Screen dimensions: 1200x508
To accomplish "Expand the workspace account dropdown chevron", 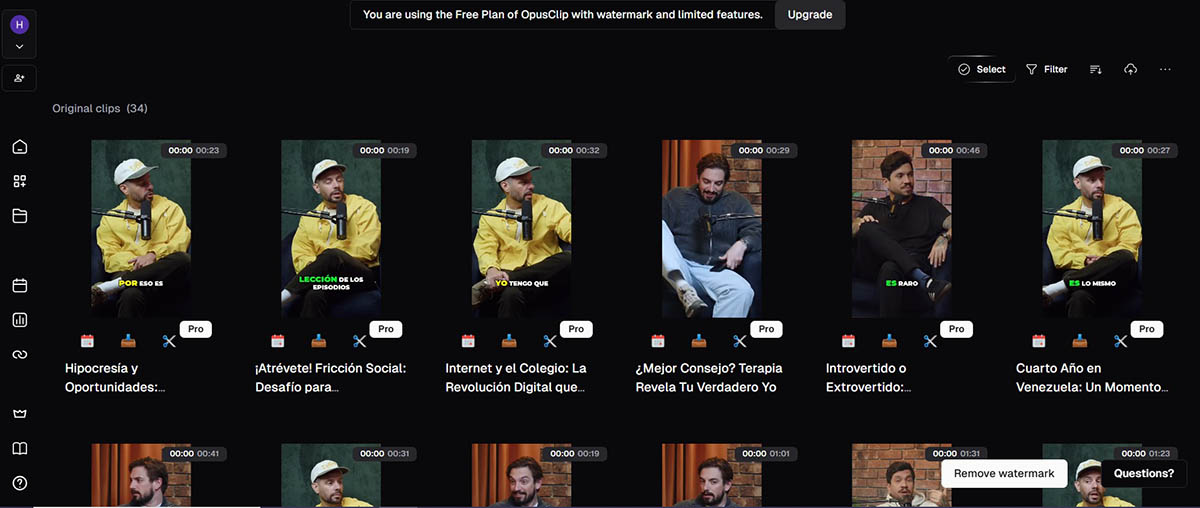I will (20, 47).
